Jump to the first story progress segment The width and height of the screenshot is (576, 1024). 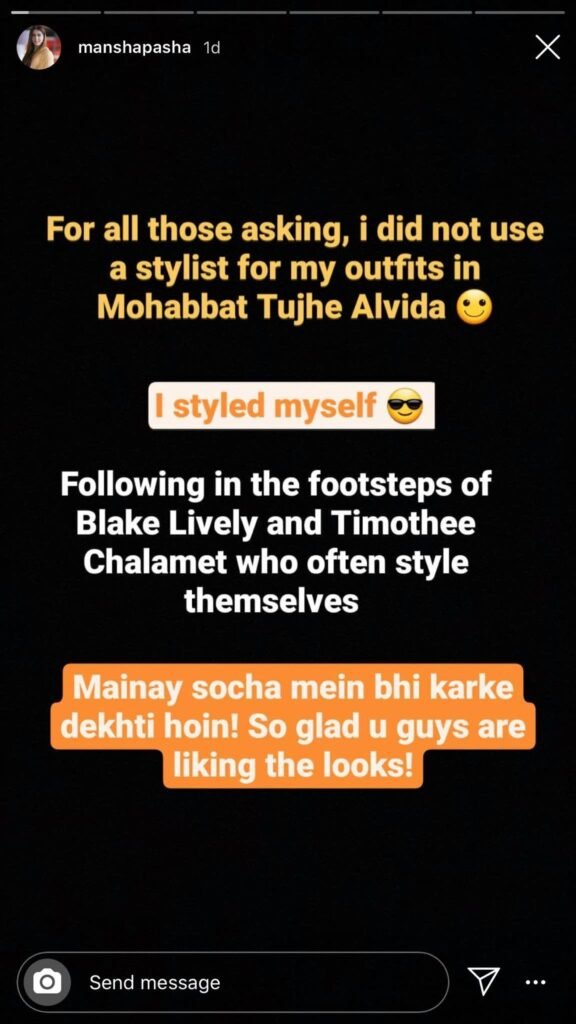[x=56, y=12]
